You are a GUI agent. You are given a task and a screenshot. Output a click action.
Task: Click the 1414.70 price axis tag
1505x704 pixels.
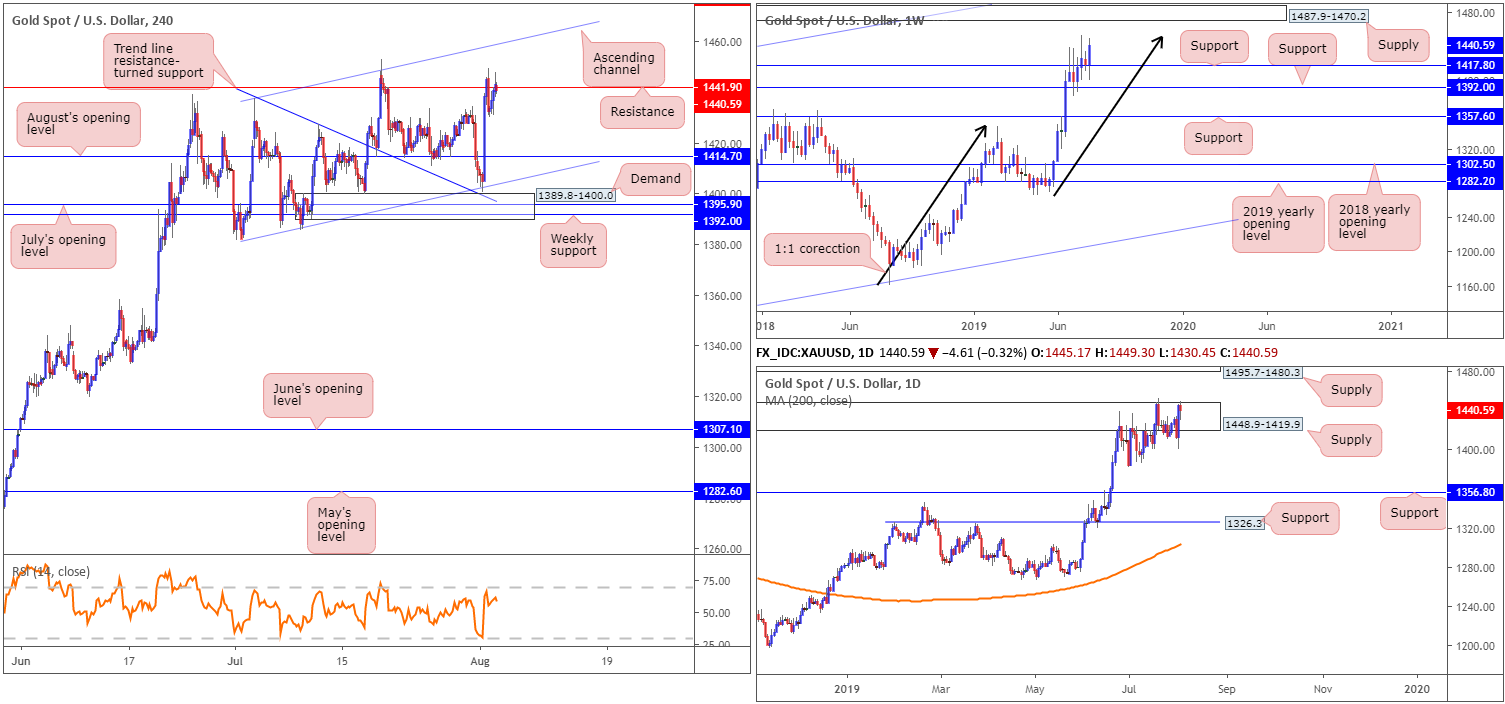[x=722, y=157]
